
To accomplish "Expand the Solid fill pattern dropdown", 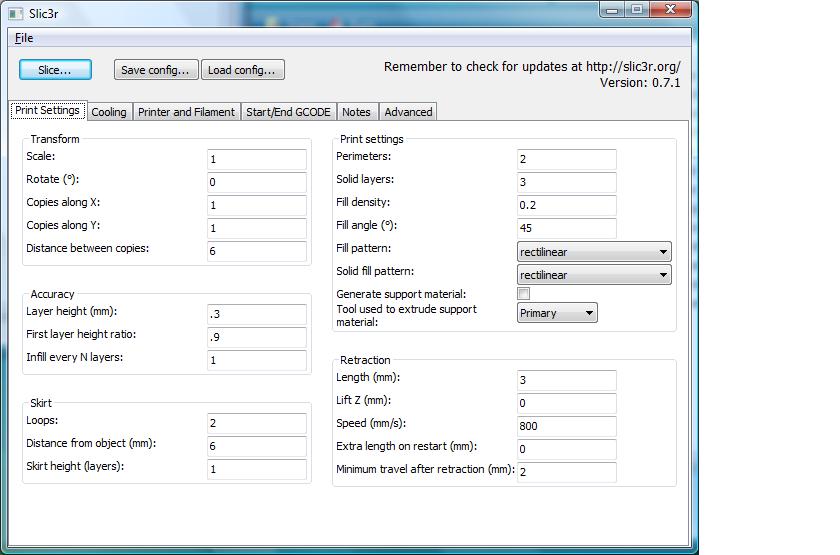I will tap(594, 275).
